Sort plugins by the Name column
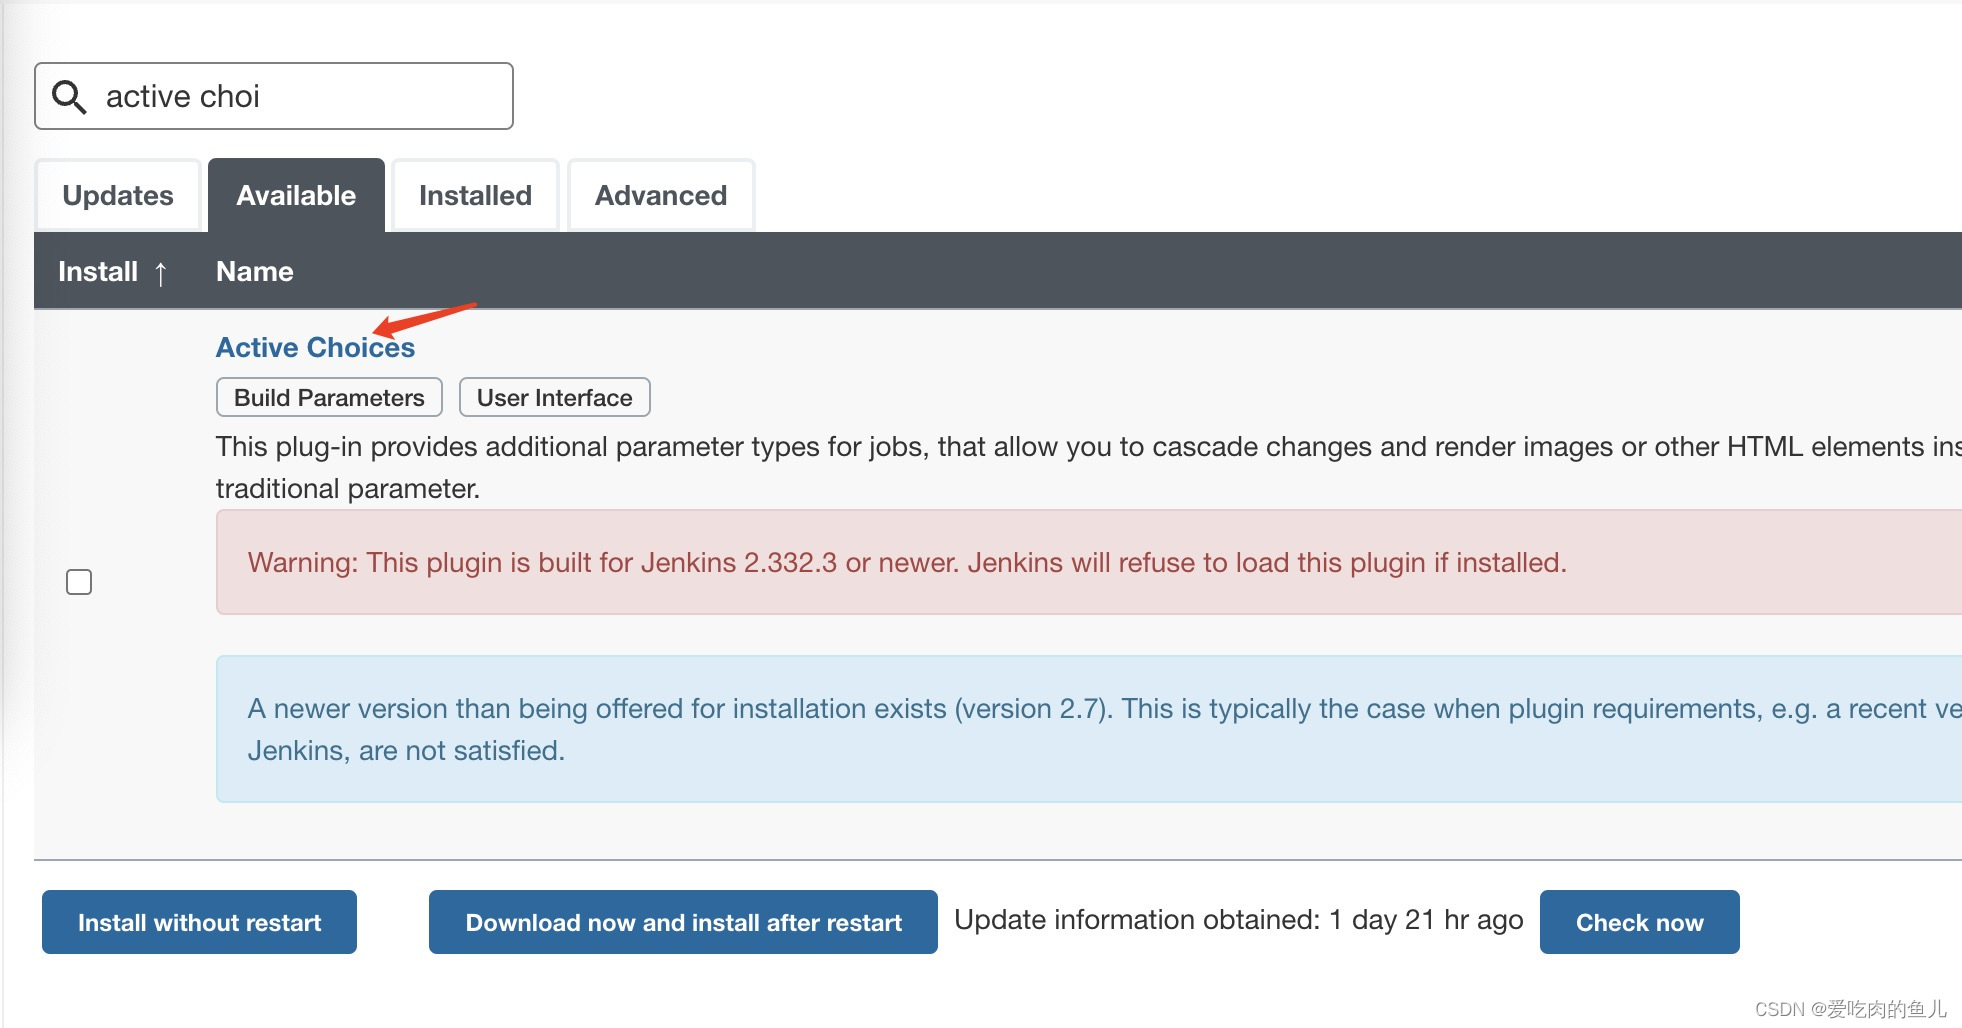 click(x=254, y=271)
